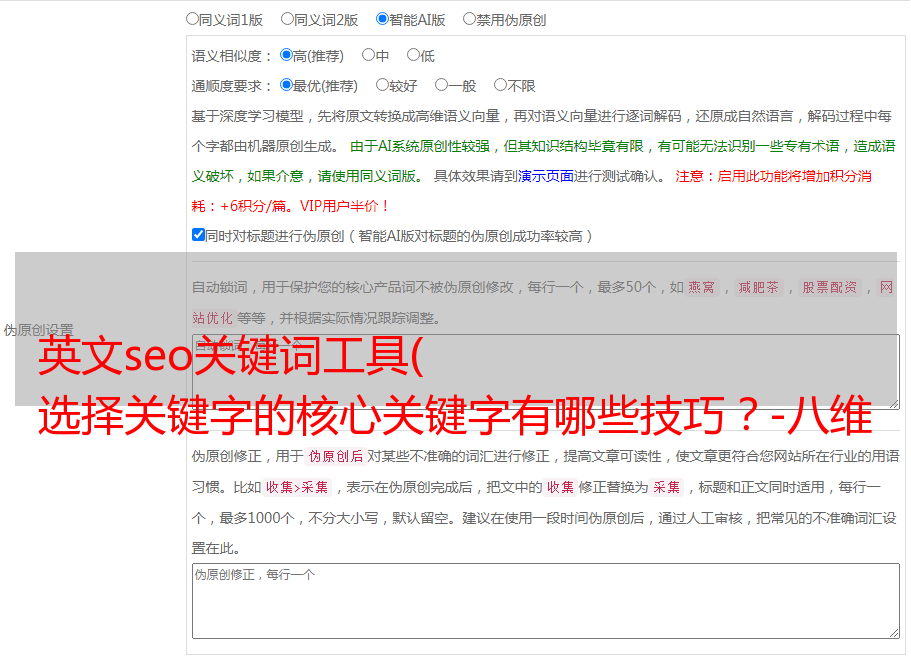Set 语义相似度 to 低
Viewport: 911px width, 658px height.
click(x=413, y=55)
